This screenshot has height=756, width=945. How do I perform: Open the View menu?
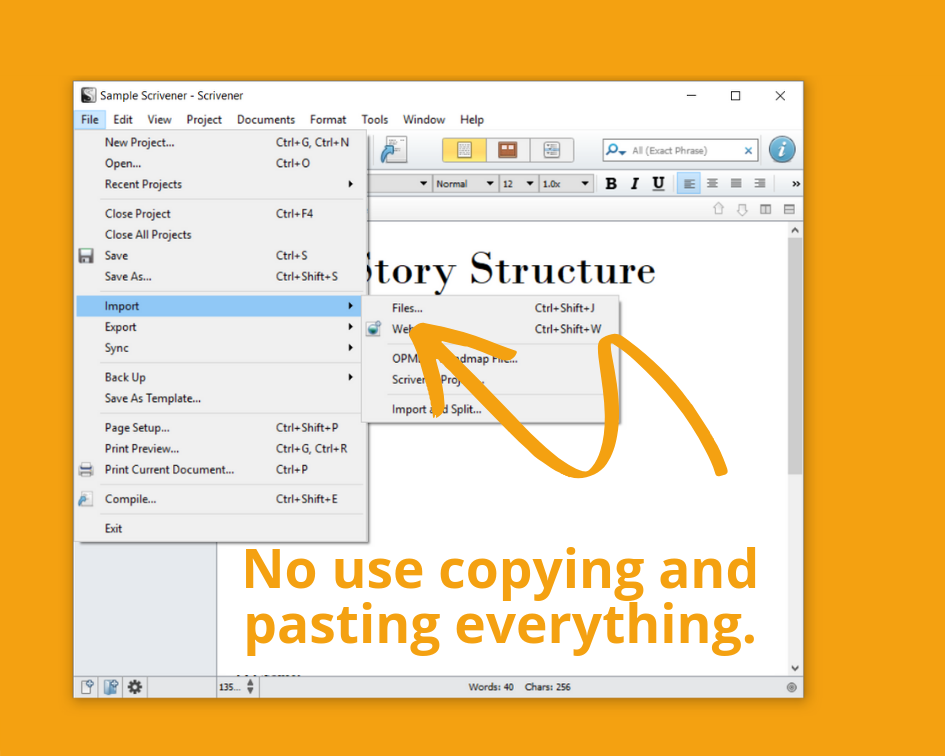160,119
